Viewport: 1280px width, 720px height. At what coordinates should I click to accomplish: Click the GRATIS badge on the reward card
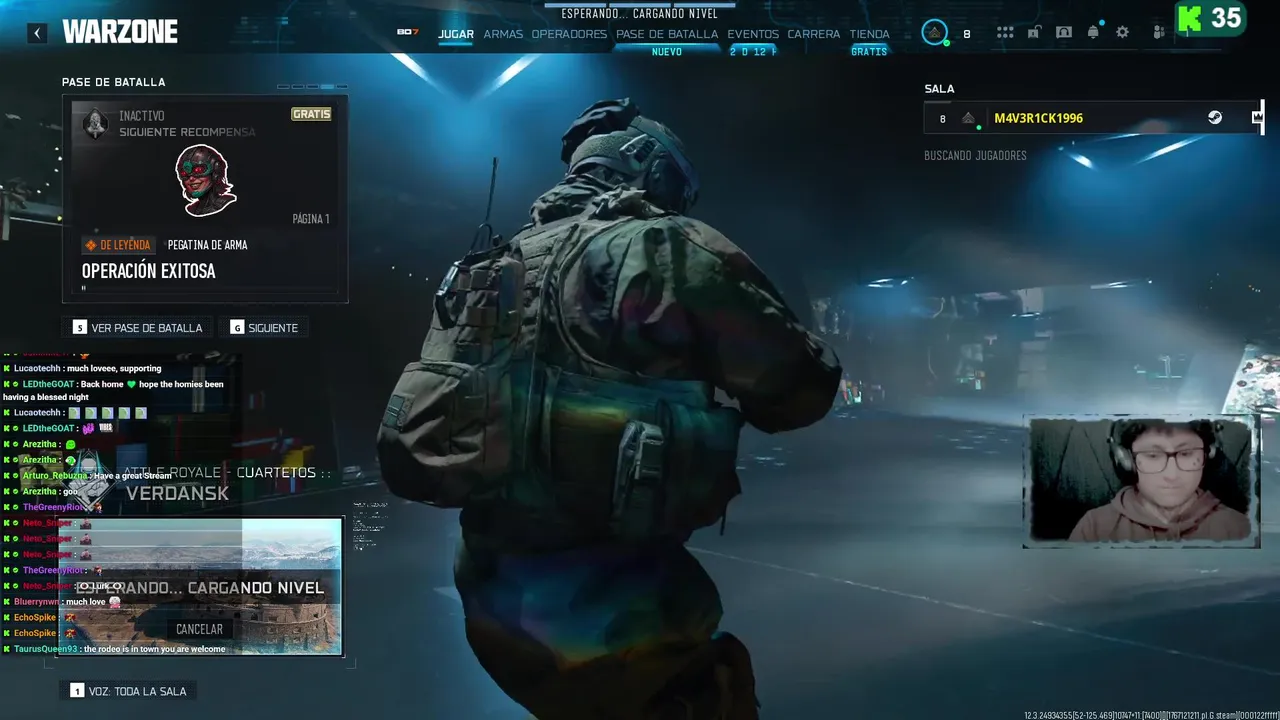coord(311,114)
